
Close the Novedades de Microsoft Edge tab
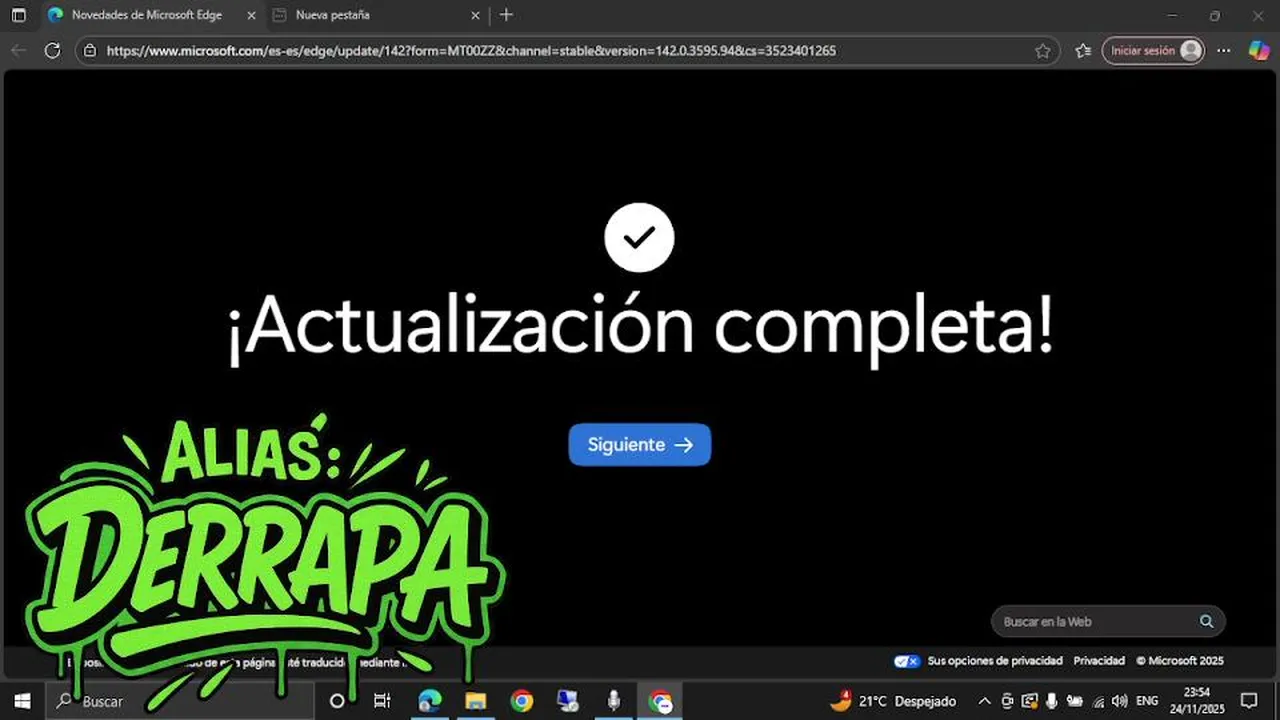(x=252, y=15)
